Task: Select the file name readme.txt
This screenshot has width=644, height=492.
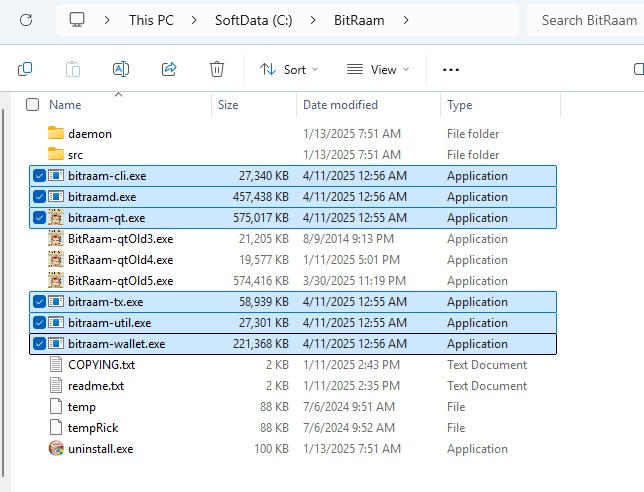Action: coord(96,386)
